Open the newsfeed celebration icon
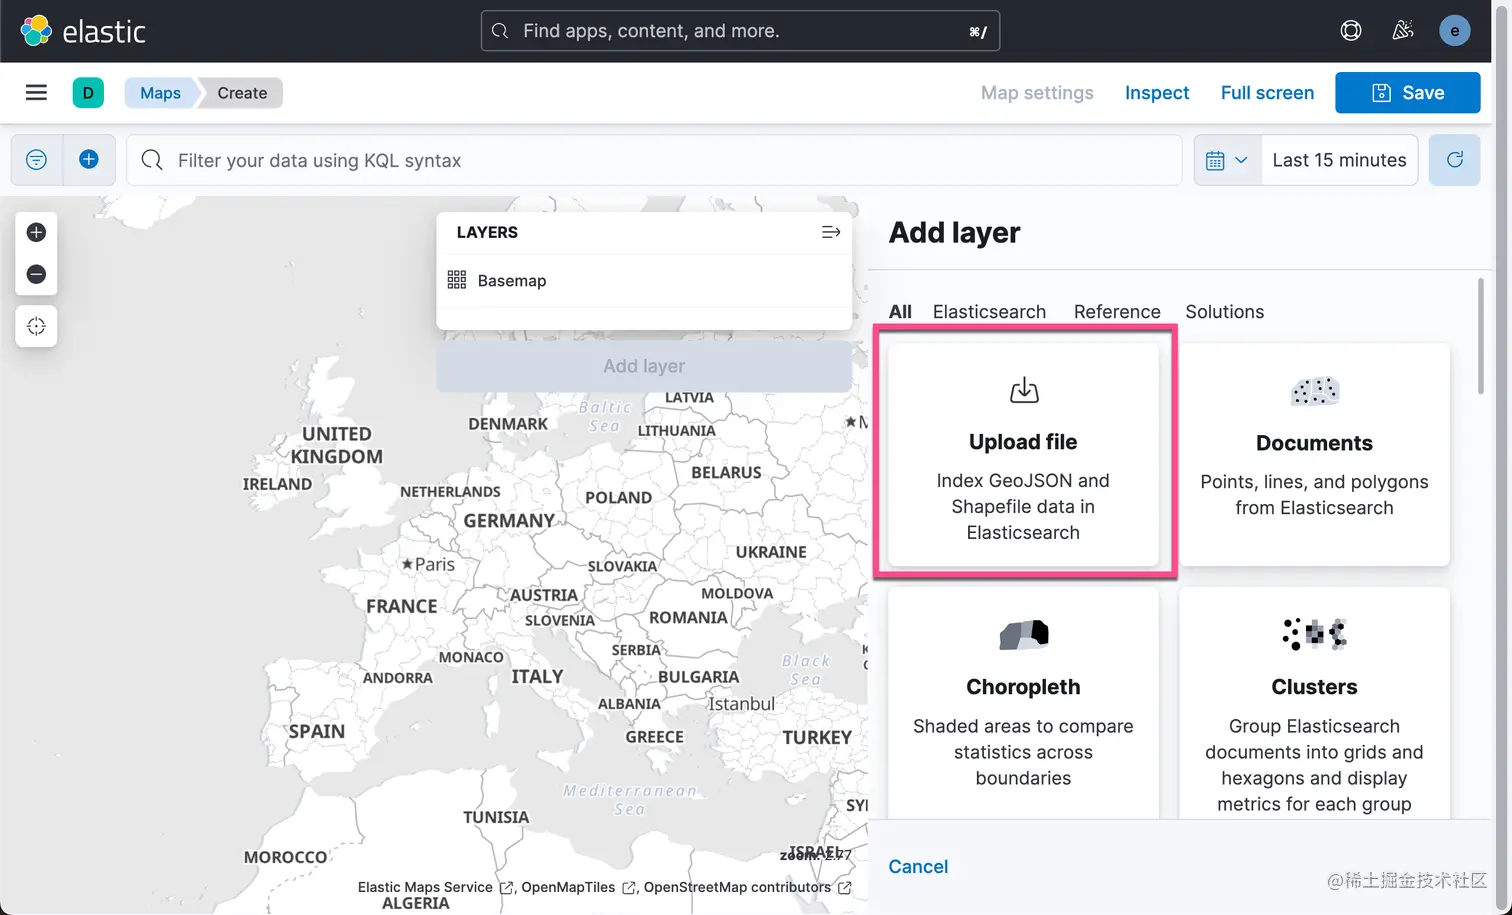This screenshot has height=915, width=1512. 1403,31
